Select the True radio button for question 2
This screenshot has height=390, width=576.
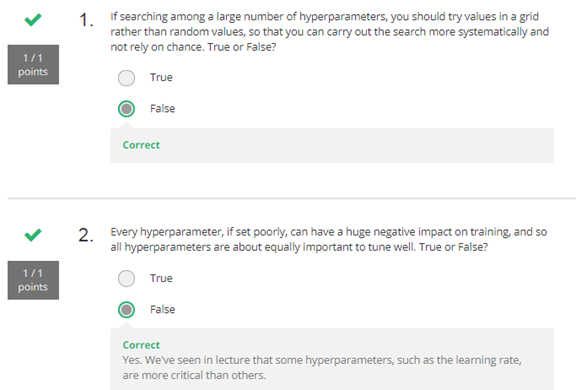(x=126, y=278)
